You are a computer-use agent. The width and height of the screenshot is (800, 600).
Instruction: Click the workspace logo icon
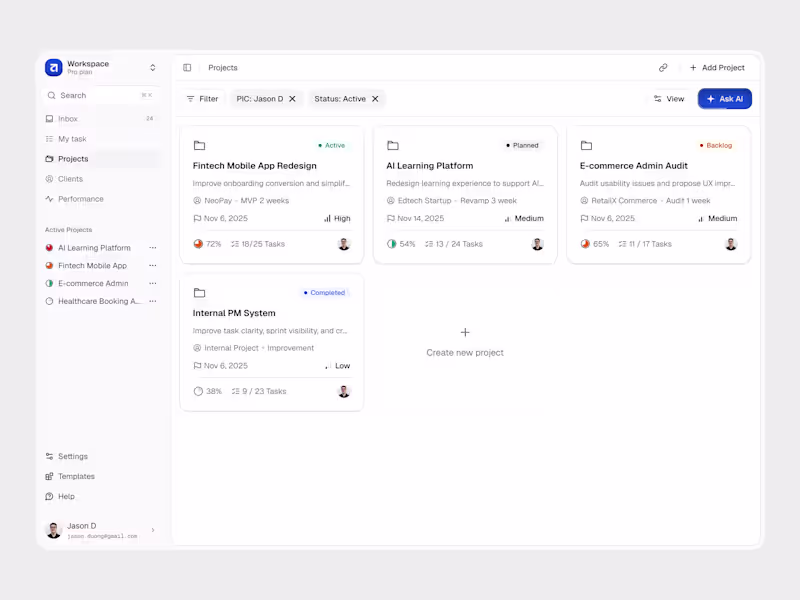51,67
